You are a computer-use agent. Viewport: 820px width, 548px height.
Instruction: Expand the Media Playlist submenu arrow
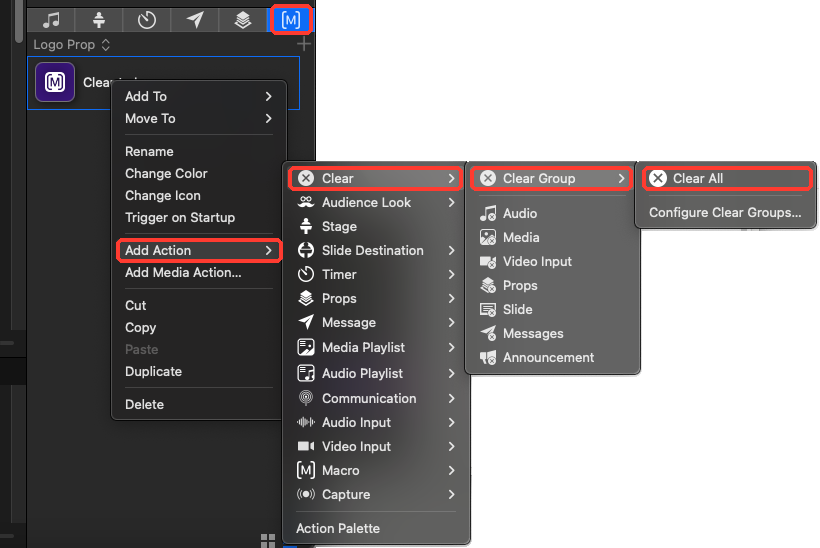pyautogui.click(x=451, y=347)
